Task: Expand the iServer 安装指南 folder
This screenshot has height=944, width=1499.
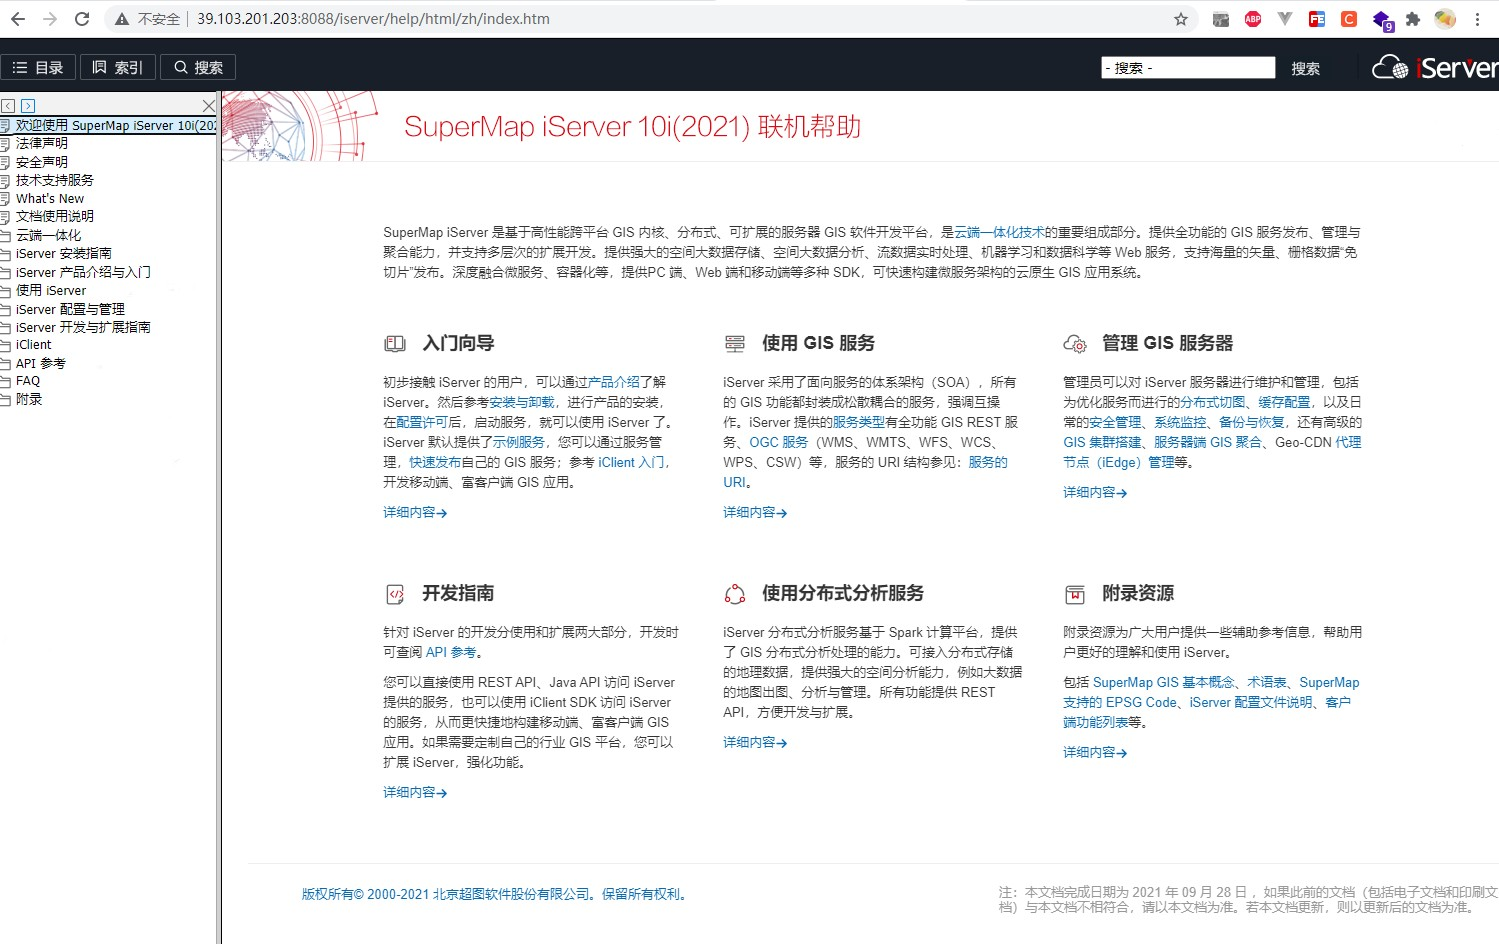Action: [x=64, y=253]
